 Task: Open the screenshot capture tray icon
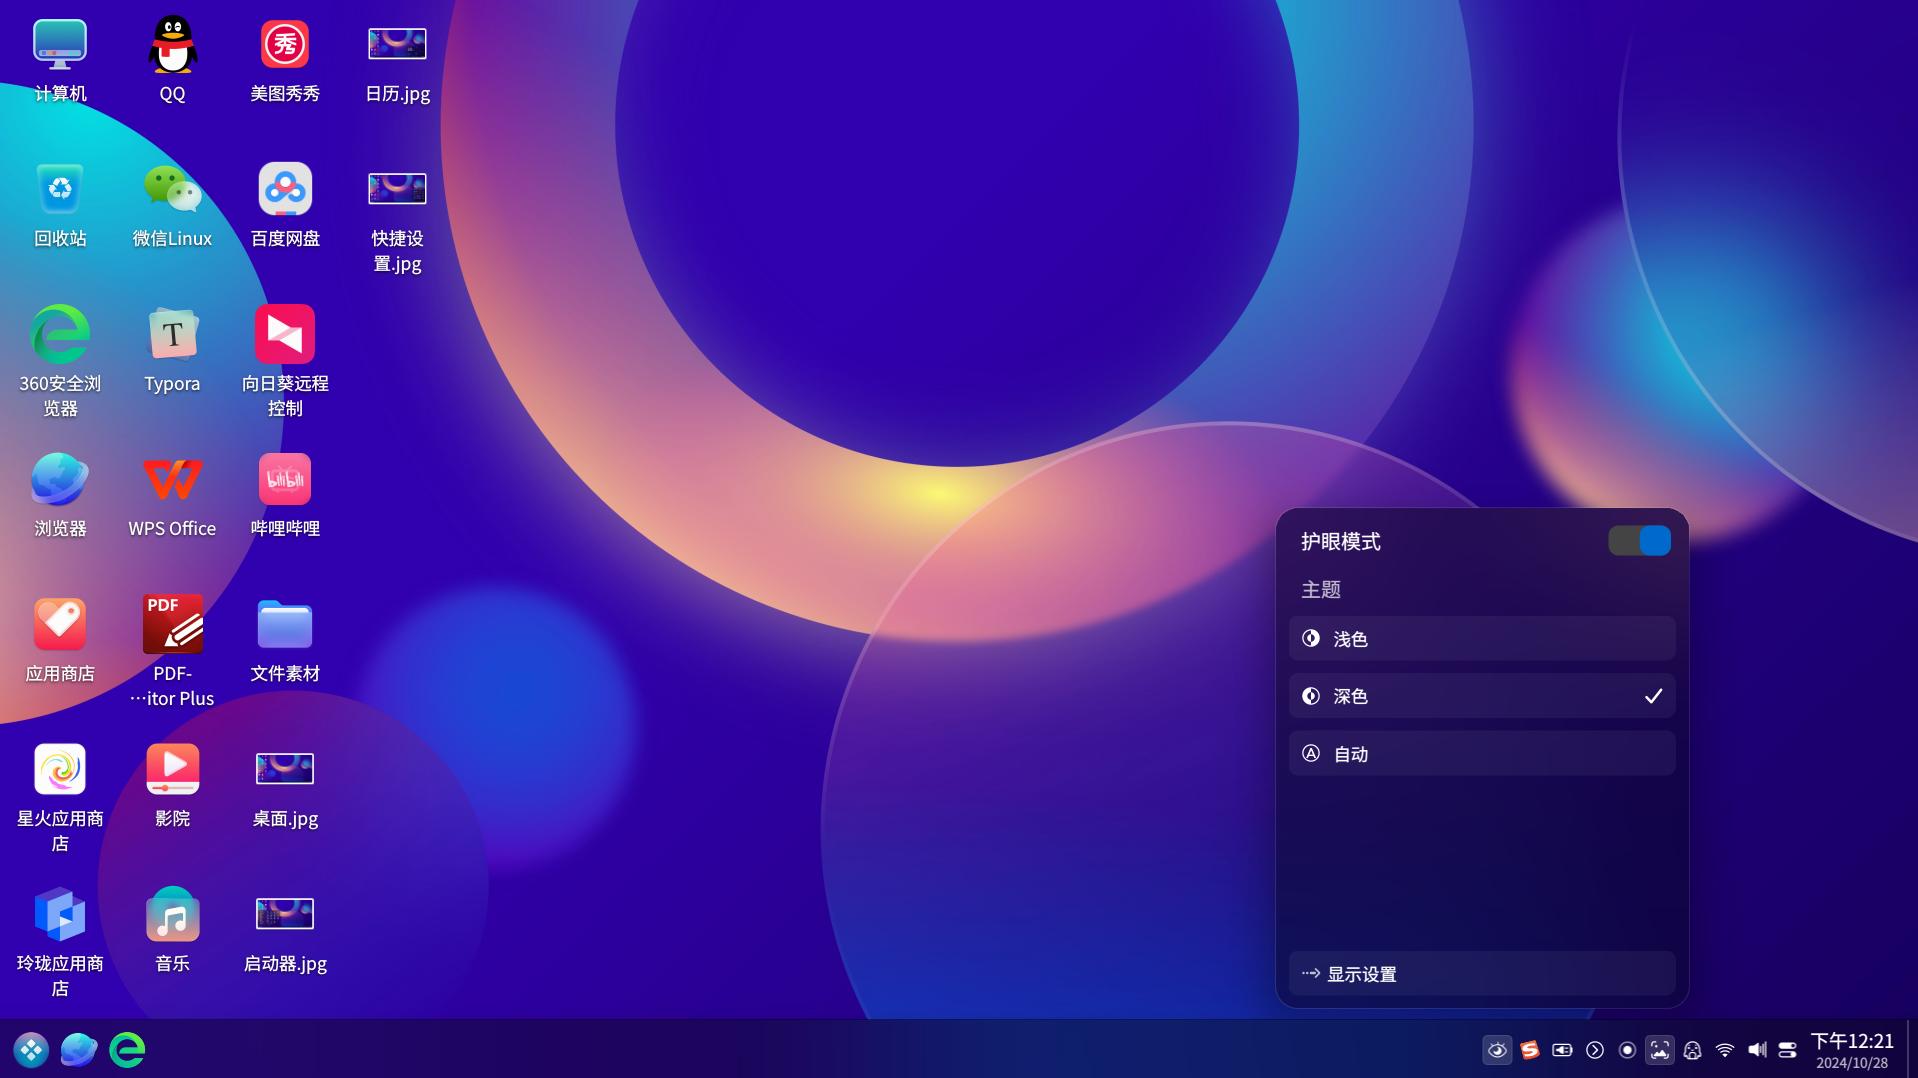click(1660, 1050)
